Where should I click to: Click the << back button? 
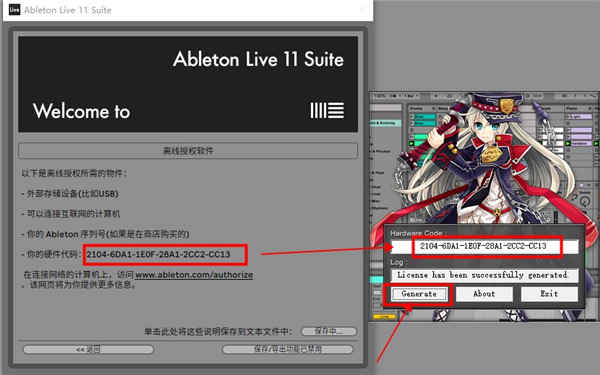(88, 349)
